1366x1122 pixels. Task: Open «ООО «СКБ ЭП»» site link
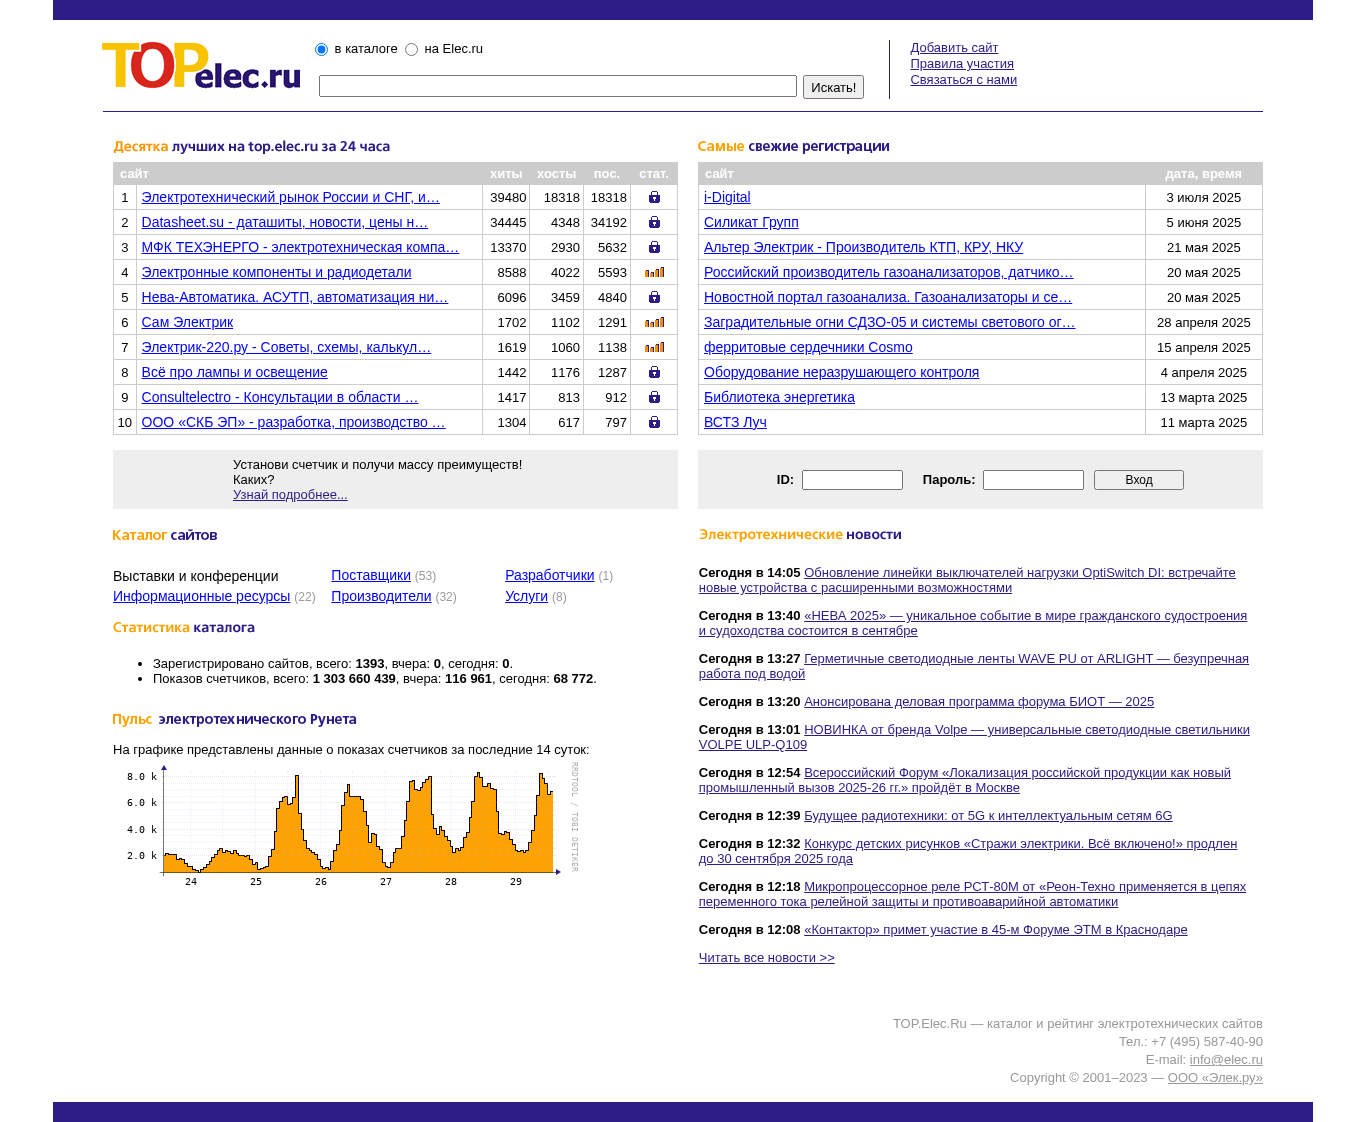[x=293, y=422]
